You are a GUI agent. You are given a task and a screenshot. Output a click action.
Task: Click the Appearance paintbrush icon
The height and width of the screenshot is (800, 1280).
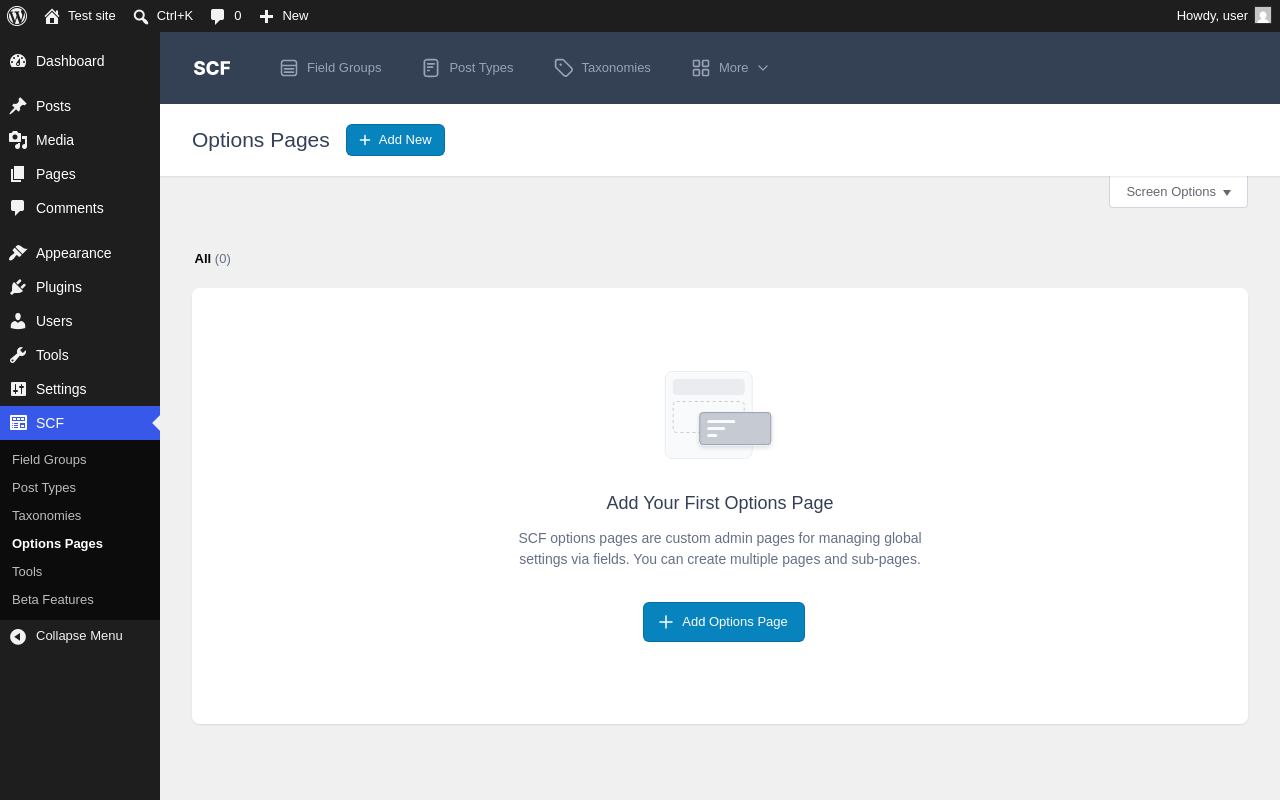18,253
